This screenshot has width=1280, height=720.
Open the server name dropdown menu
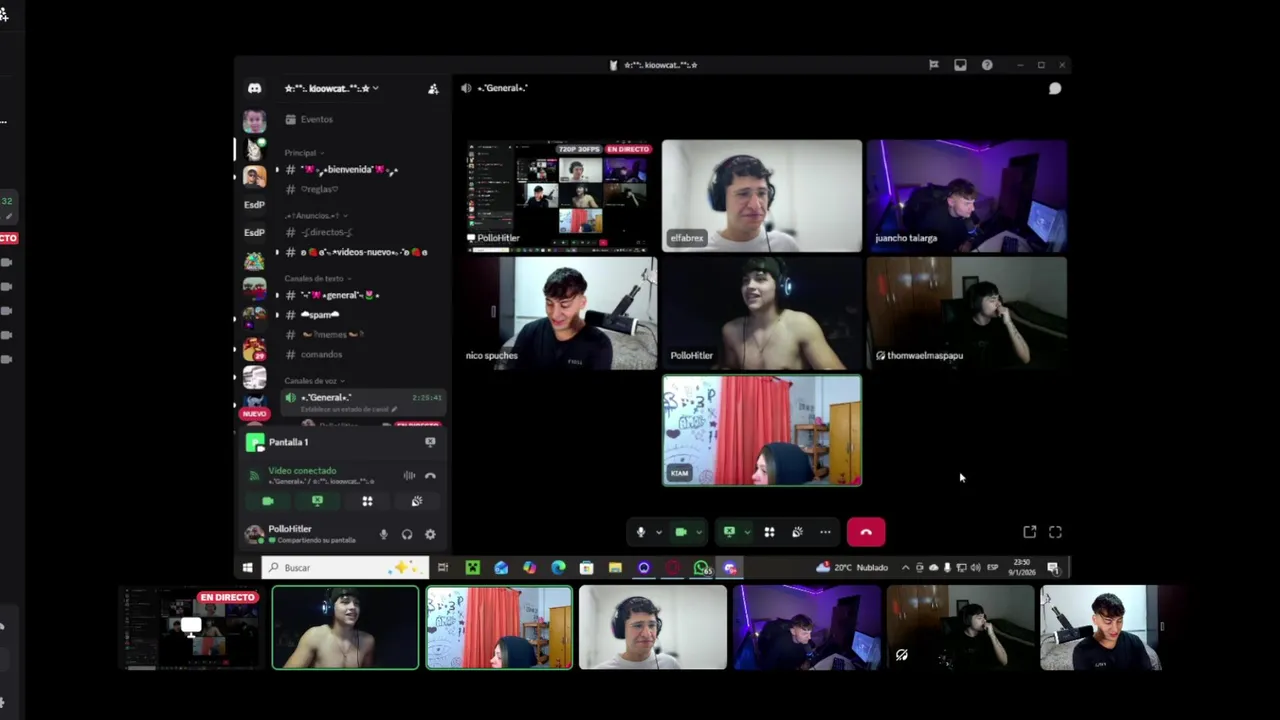click(331, 88)
